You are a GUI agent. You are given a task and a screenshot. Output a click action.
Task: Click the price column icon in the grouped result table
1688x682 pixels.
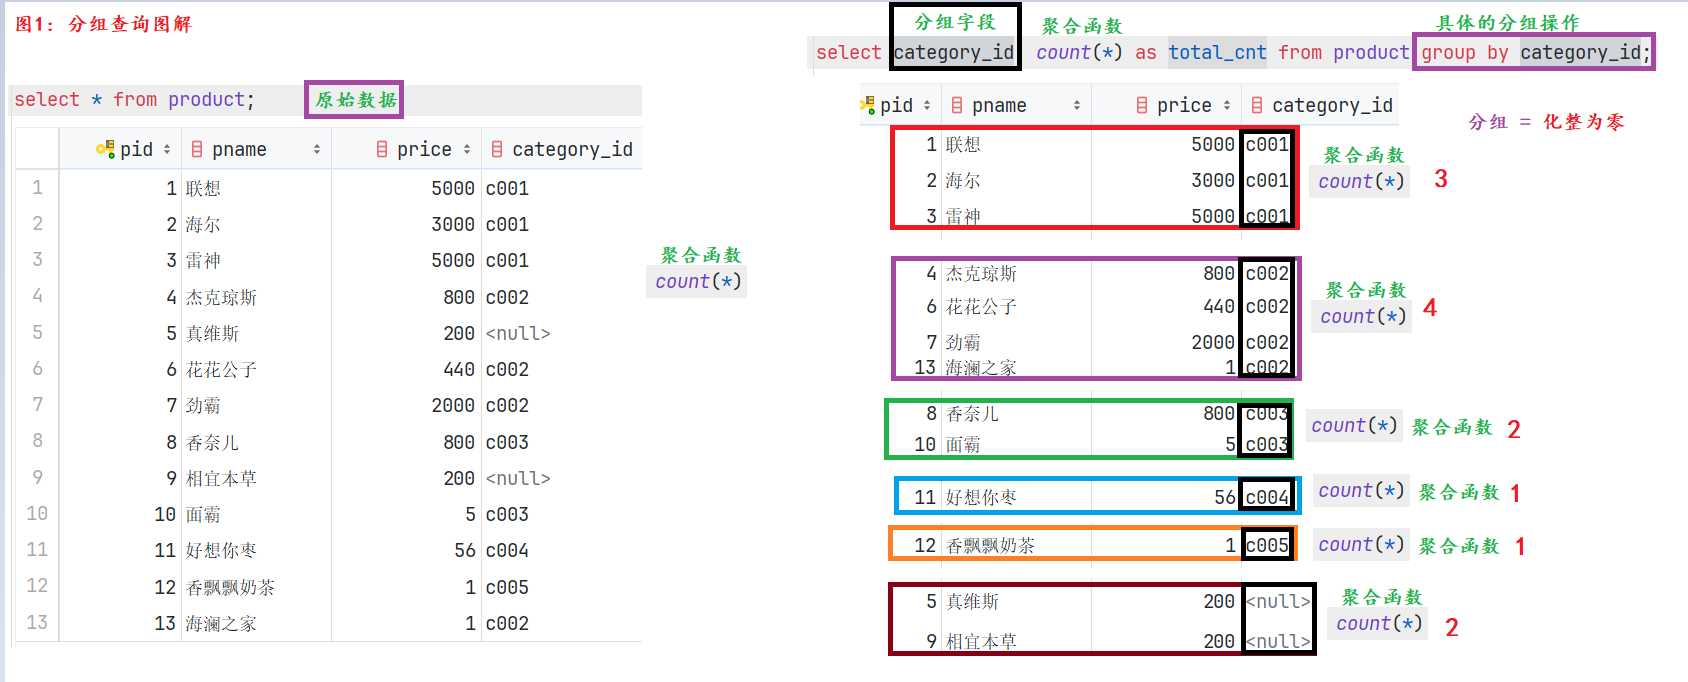coord(1142,105)
